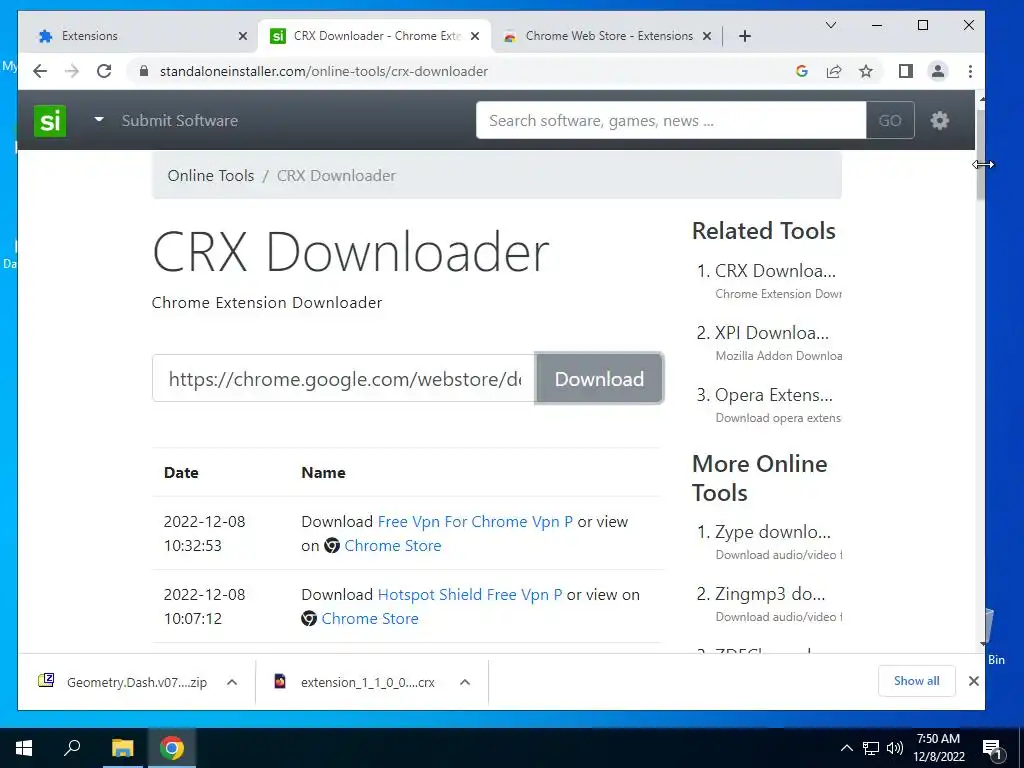Go to Online Tools breadcrumb
The image size is (1024, 768).
click(x=210, y=176)
